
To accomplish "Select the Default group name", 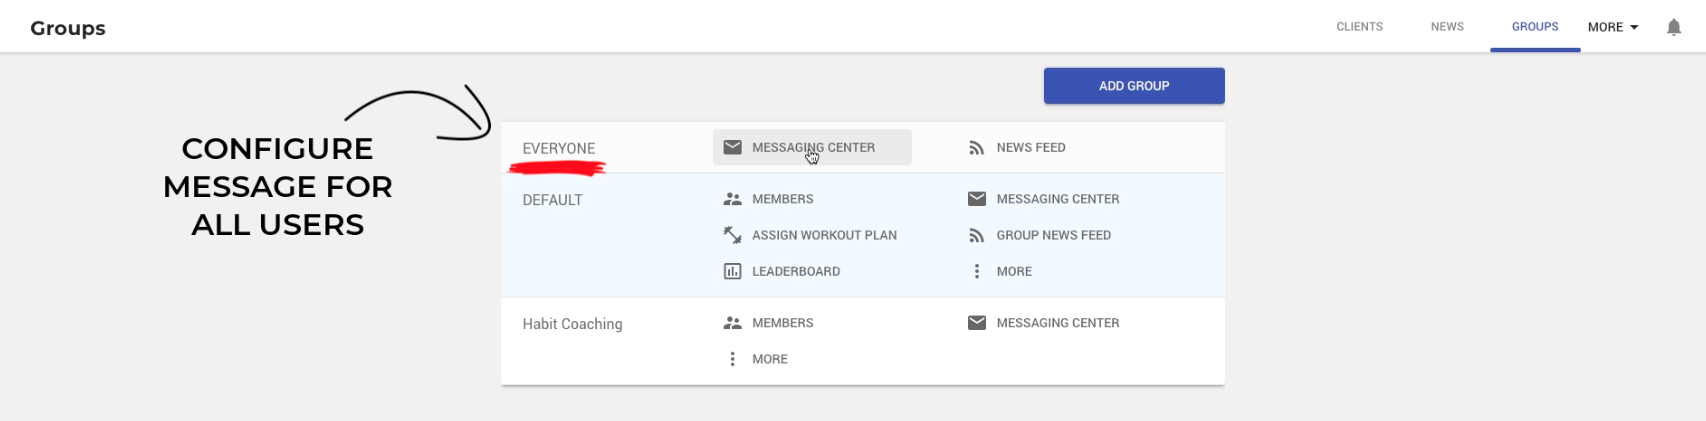I will click(x=552, y=200).
